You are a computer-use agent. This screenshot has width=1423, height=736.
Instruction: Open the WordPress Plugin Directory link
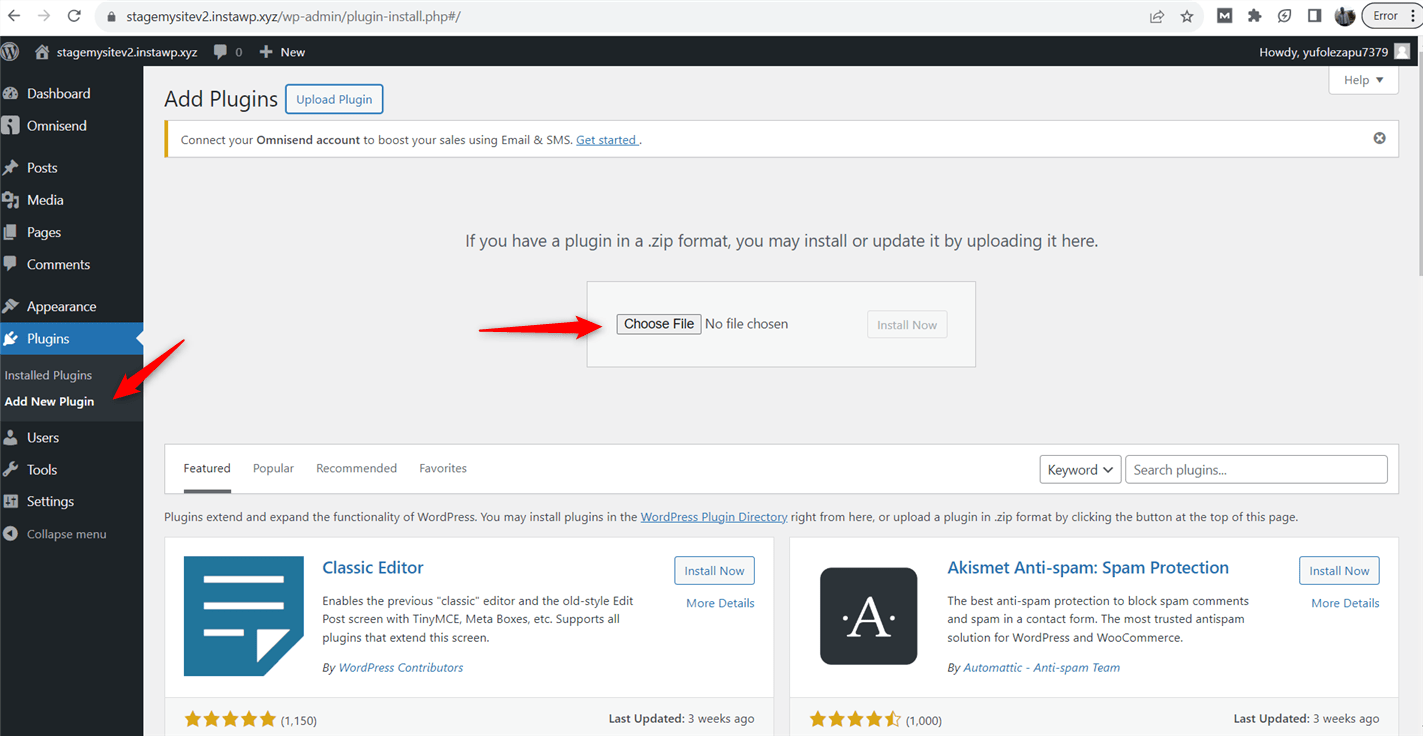click(714, 517)
